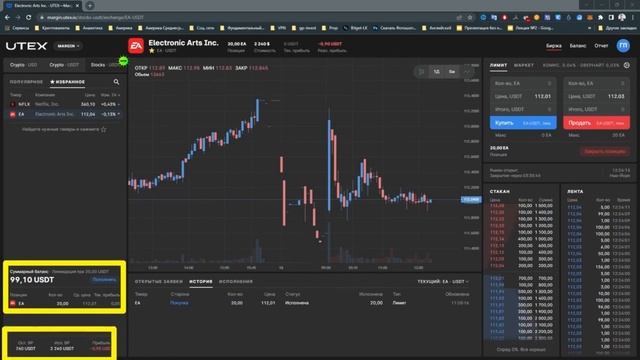This screenshot has height=360, width=640.
Task: Select the NFLX Netflix row
Action: click(x=65, y=104)
